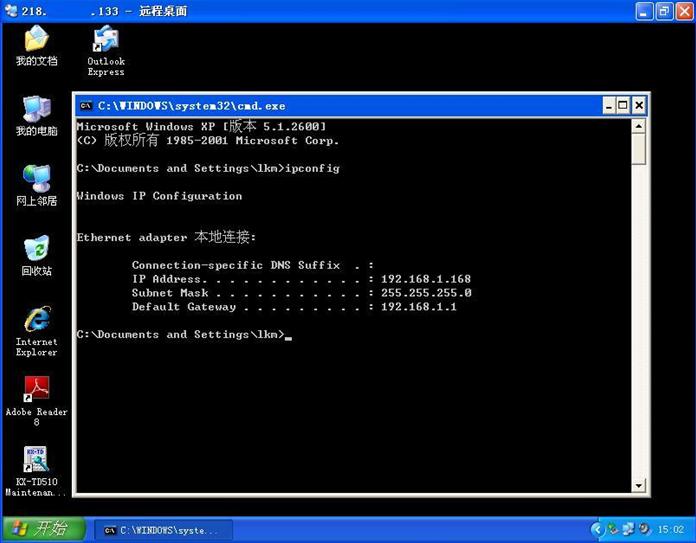
Task: Select the Adobe Reader 8 shortcut
Action: point(36,401)
